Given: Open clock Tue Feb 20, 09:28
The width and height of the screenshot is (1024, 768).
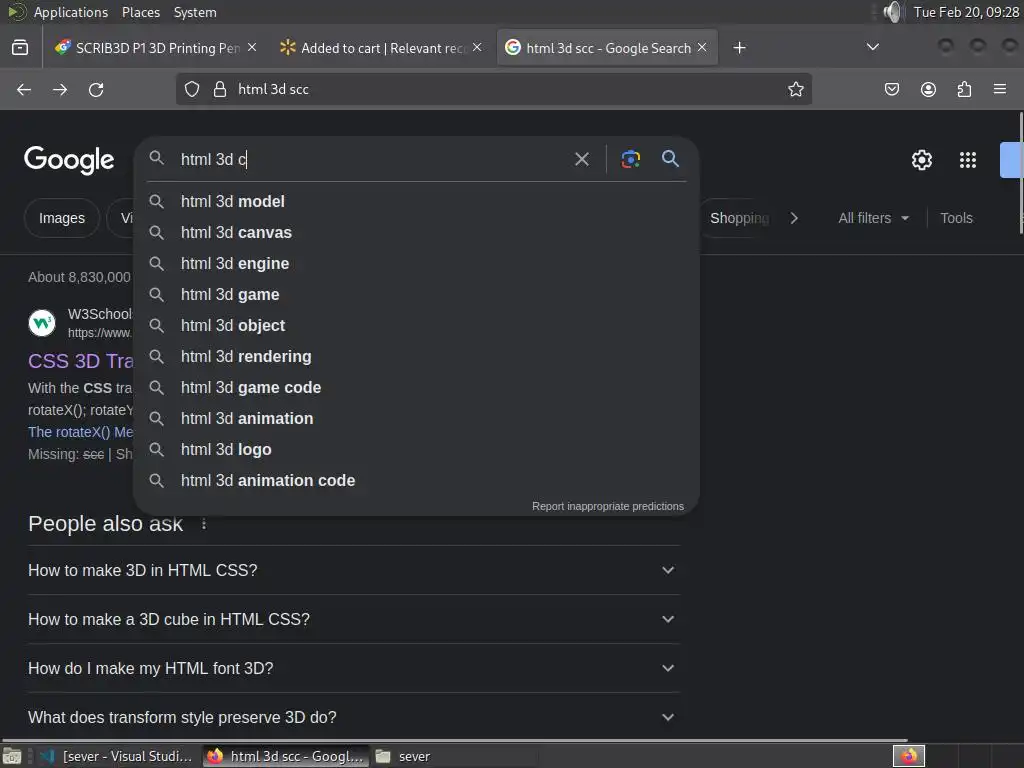Looking at the screenshot, I should pyautogui.click(x=966, y=12).
